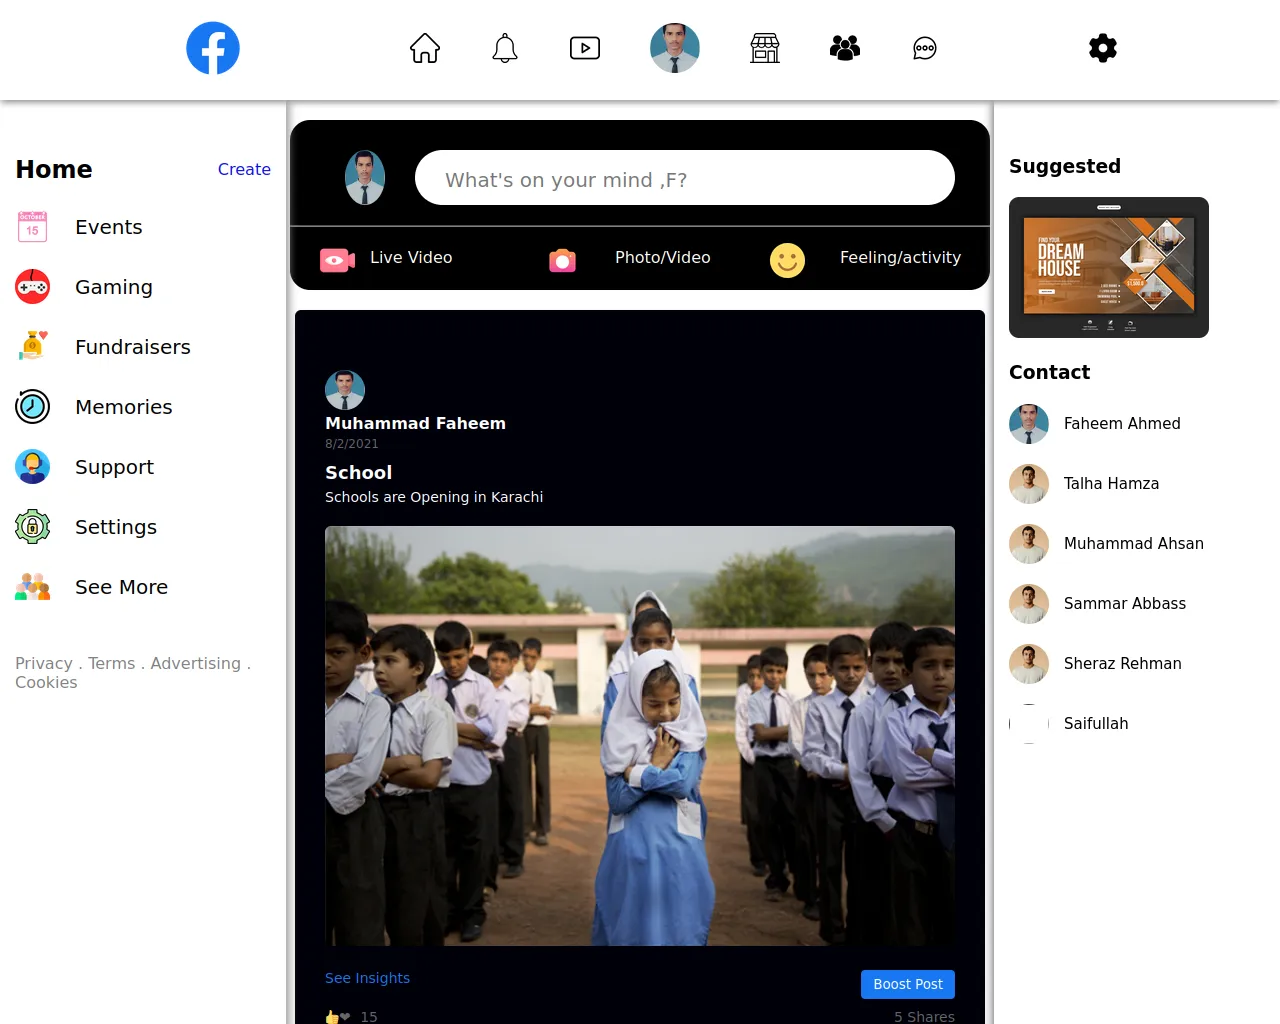Image resolution: width=1280 pixels, height=1024 pixels.
Task: Expand the See More sidebar section
Action: [x=121, y=587]
